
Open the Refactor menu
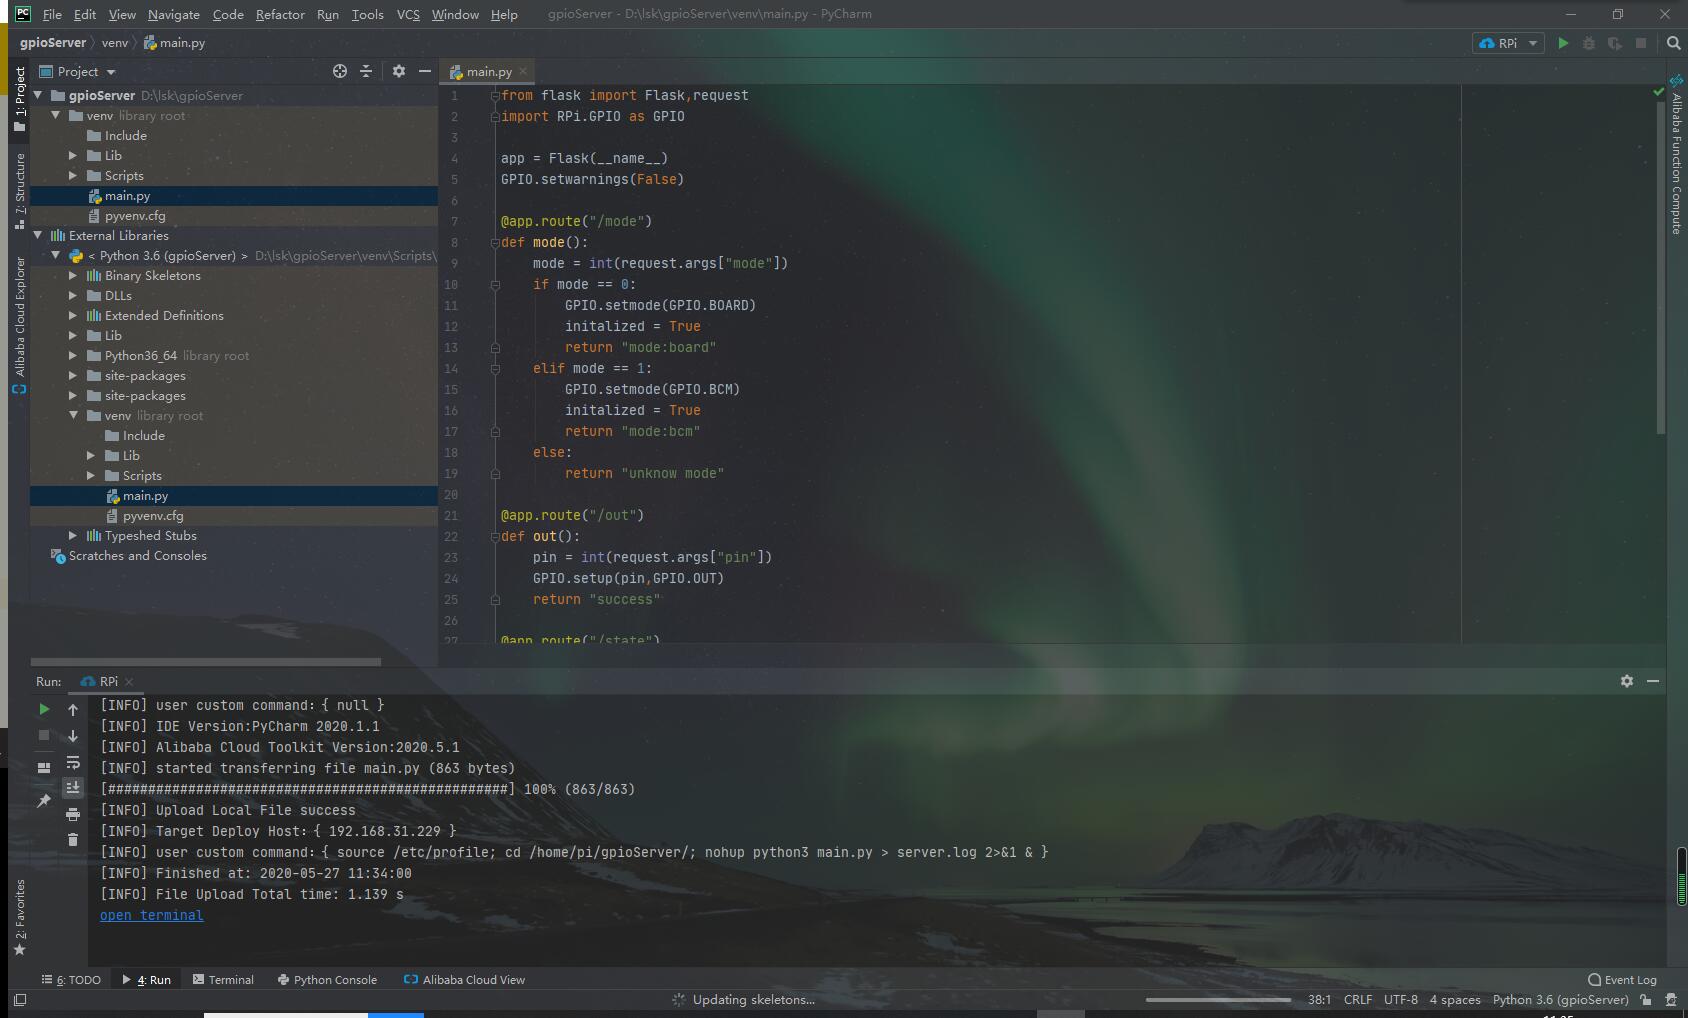coord(280,14)
